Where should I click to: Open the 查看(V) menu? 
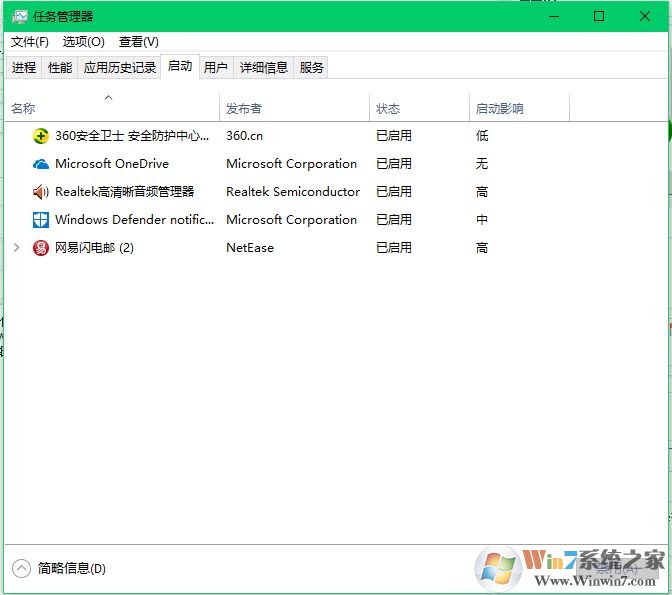[x=139, y=42]
